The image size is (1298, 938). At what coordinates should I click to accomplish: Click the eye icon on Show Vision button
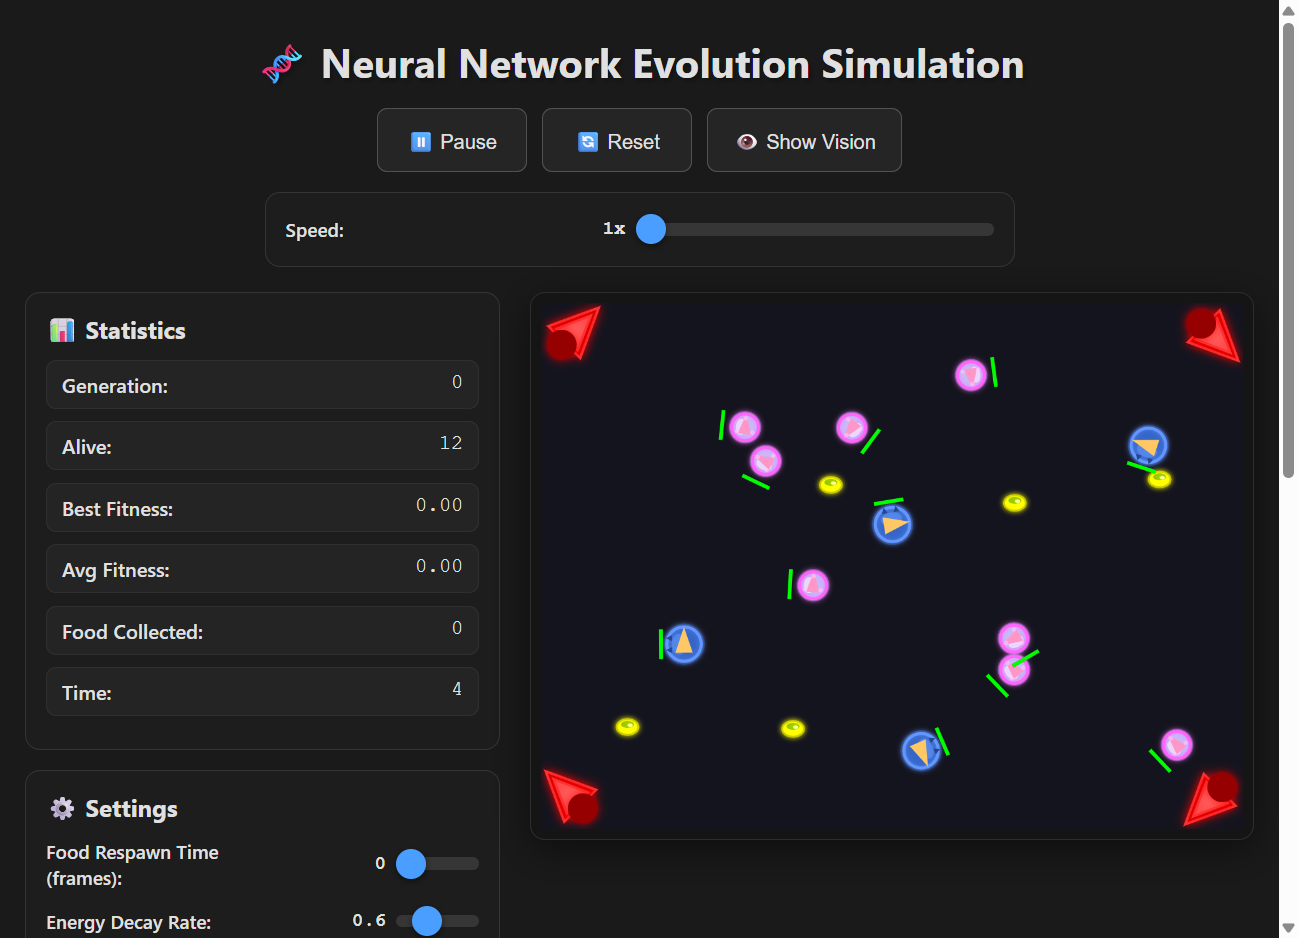point(746,141)
